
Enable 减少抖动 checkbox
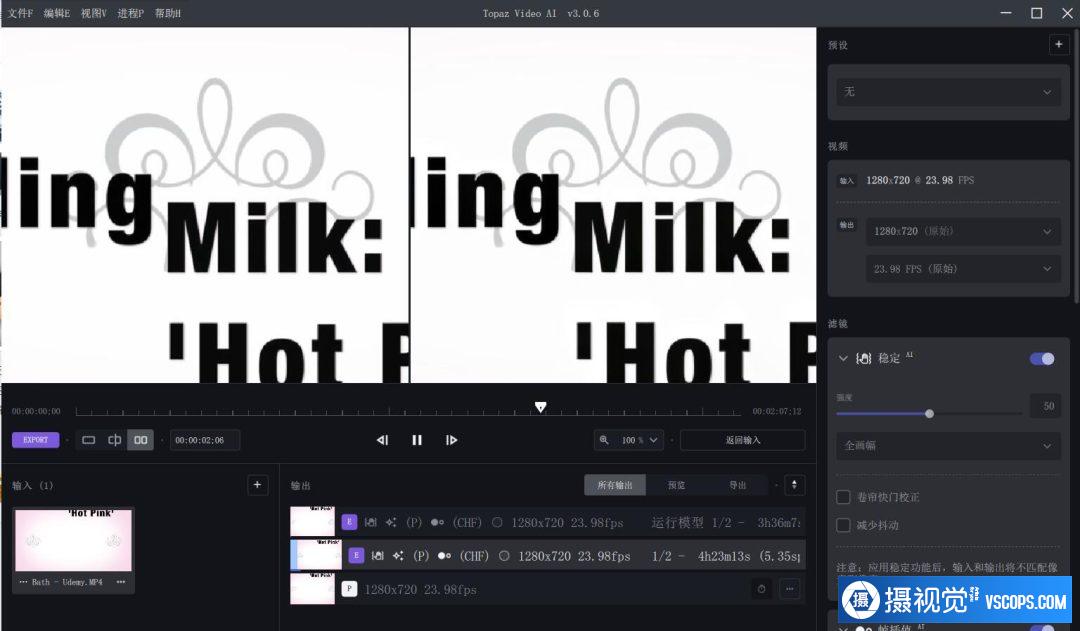[843, 525]
